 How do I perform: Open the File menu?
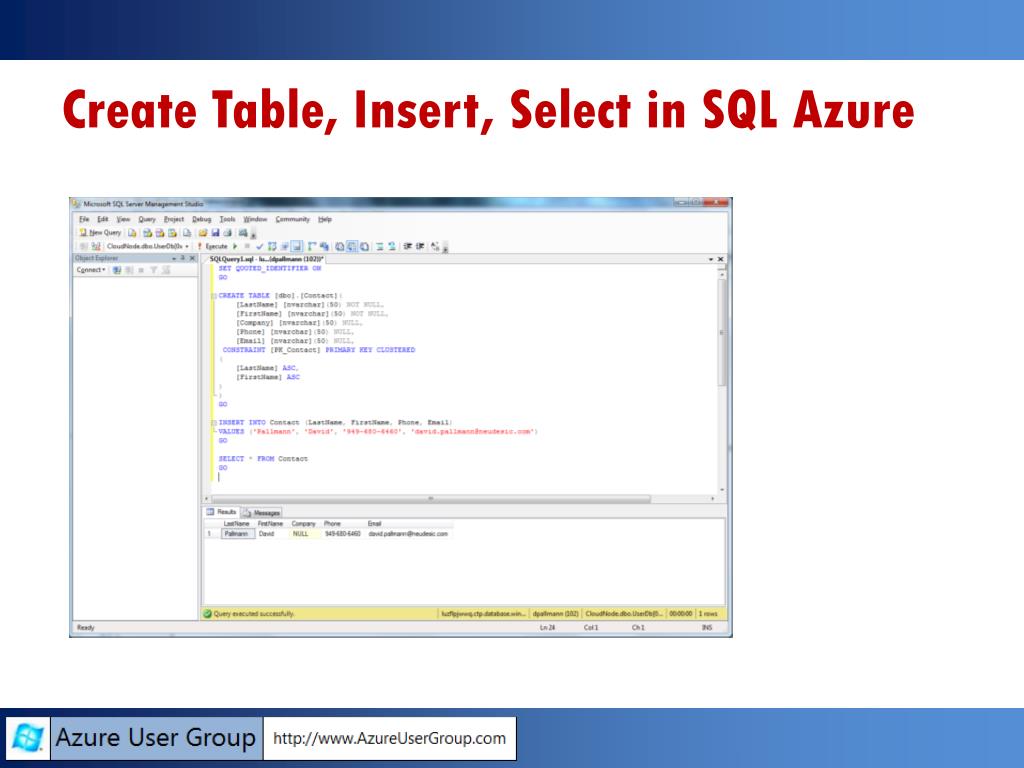(x=84, y=219)
